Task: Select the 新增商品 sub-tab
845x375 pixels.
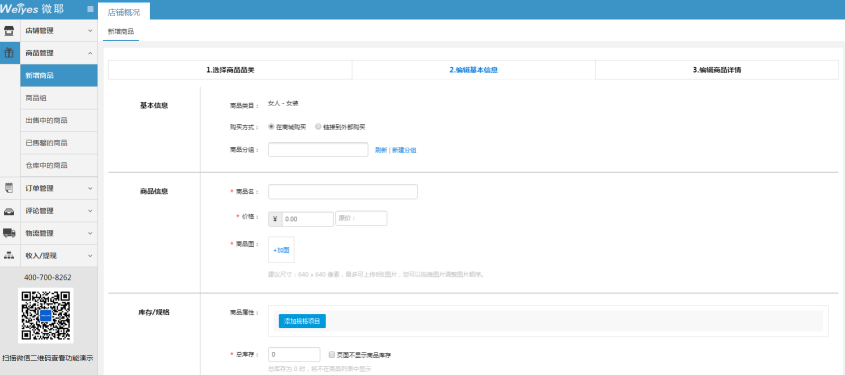Action: click(x=121, y=32)
